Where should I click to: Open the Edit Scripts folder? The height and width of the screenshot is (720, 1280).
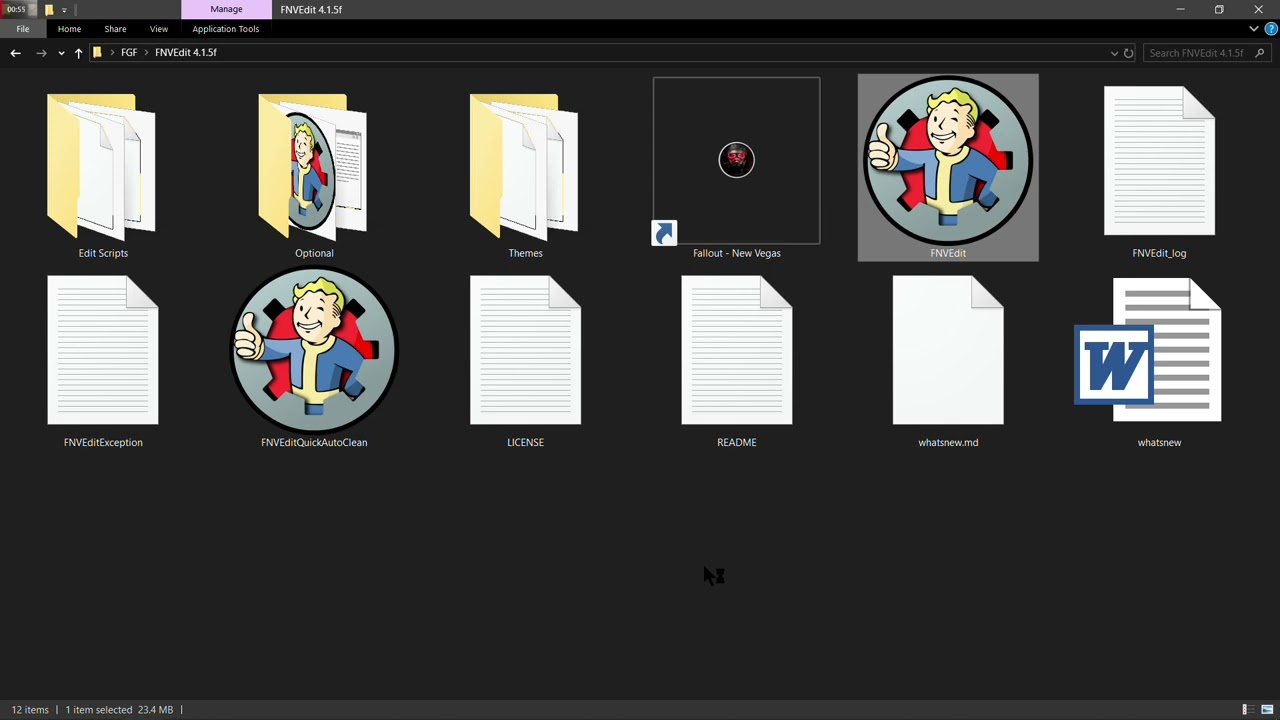[x=102, y=166]
